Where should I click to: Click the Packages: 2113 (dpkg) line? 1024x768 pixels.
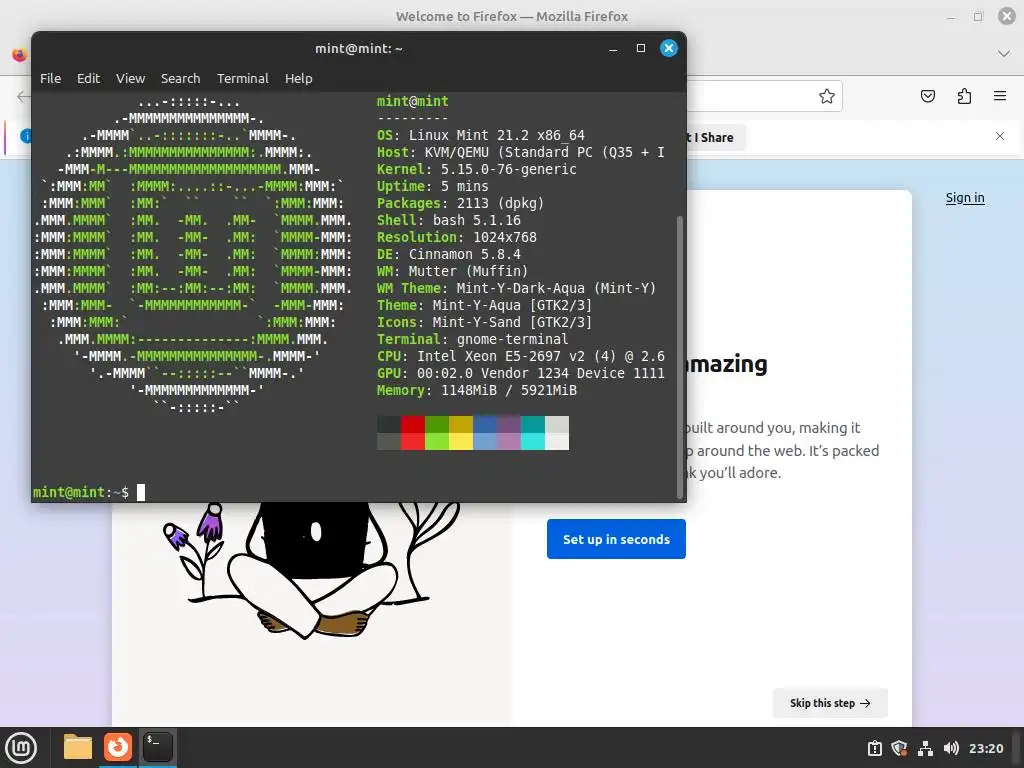(x=460, y=203)
